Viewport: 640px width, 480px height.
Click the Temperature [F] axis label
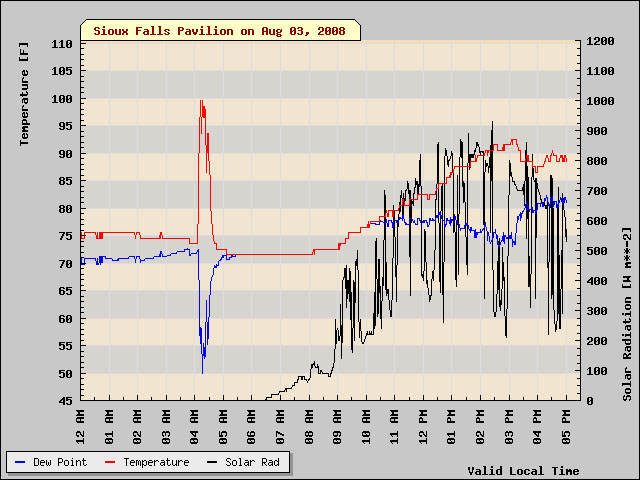tap(24, 92)
